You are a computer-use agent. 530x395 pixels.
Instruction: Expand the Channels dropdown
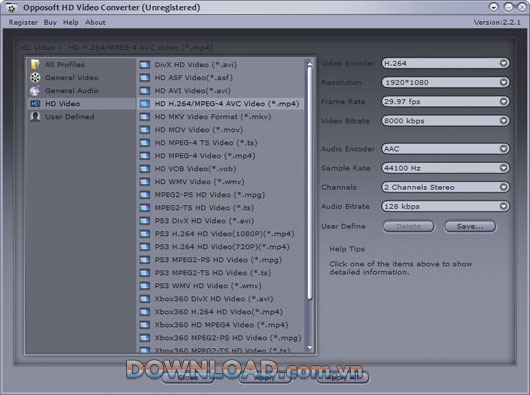445,187
